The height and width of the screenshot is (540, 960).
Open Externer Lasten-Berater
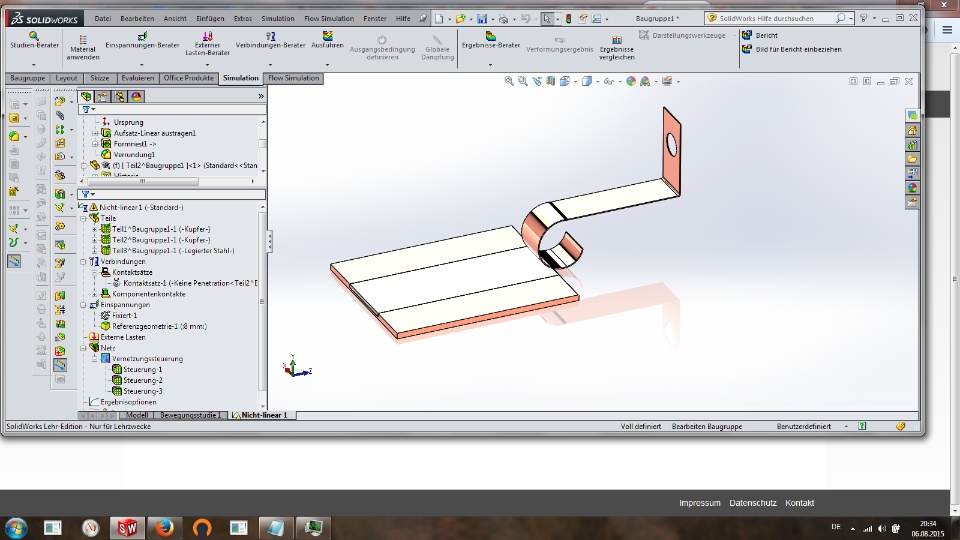208,44
